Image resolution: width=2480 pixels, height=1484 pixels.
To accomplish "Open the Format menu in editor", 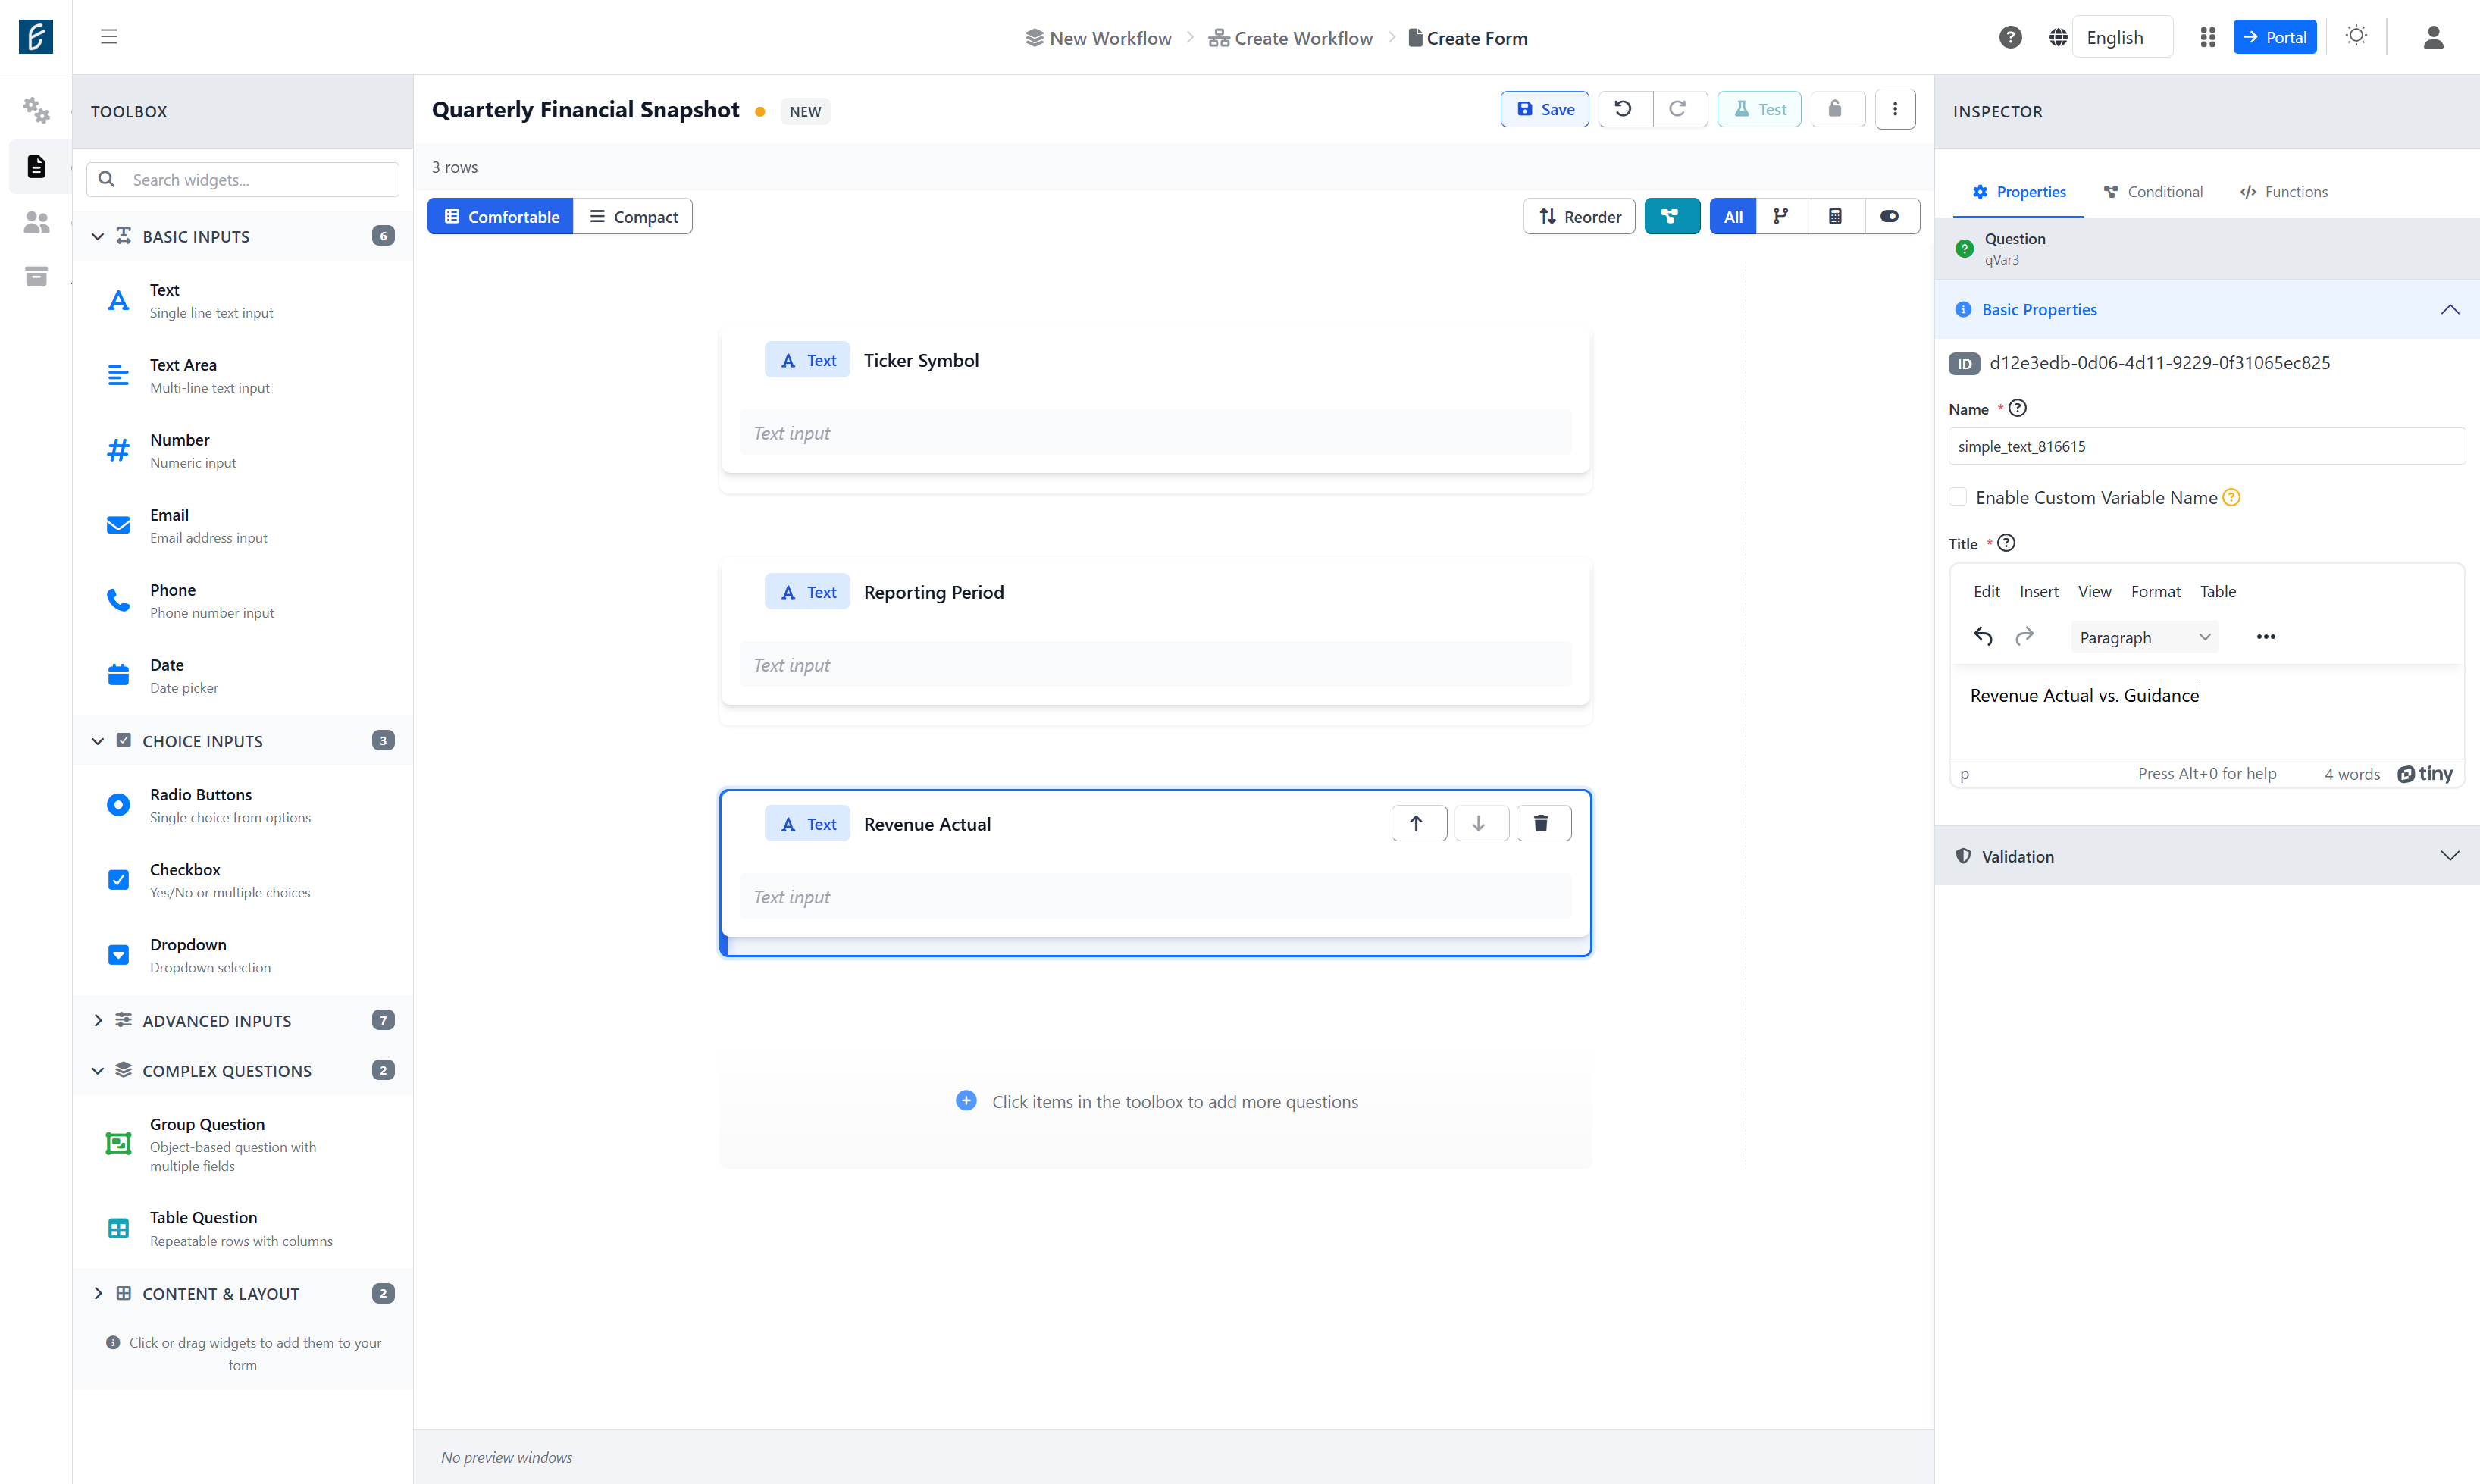I will (x=2155, y=591).
